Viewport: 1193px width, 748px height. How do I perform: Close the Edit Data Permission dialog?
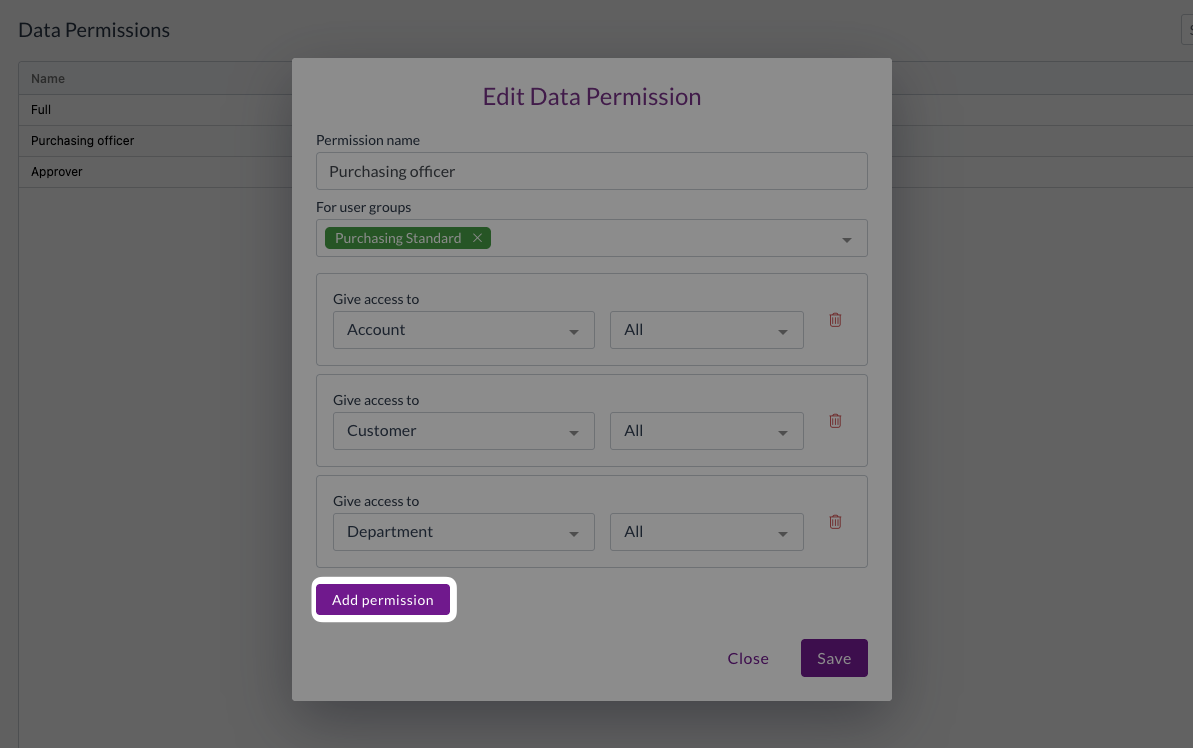[748, 658]
